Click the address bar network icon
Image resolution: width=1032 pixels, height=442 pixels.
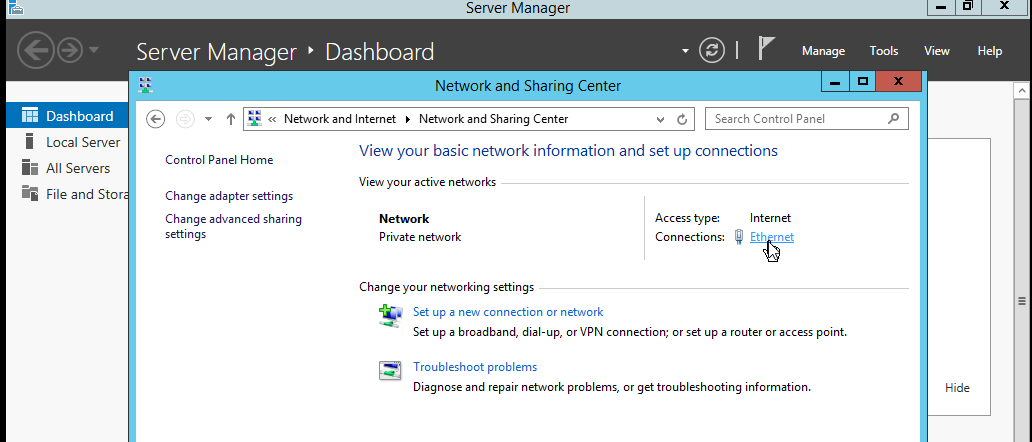coord(255,119)
